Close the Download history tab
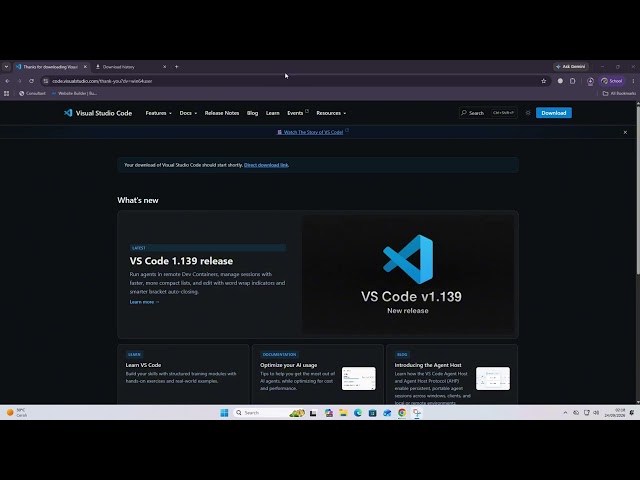Image resolution: width=640 pixels, height=480 pixels. pos(164,67)
